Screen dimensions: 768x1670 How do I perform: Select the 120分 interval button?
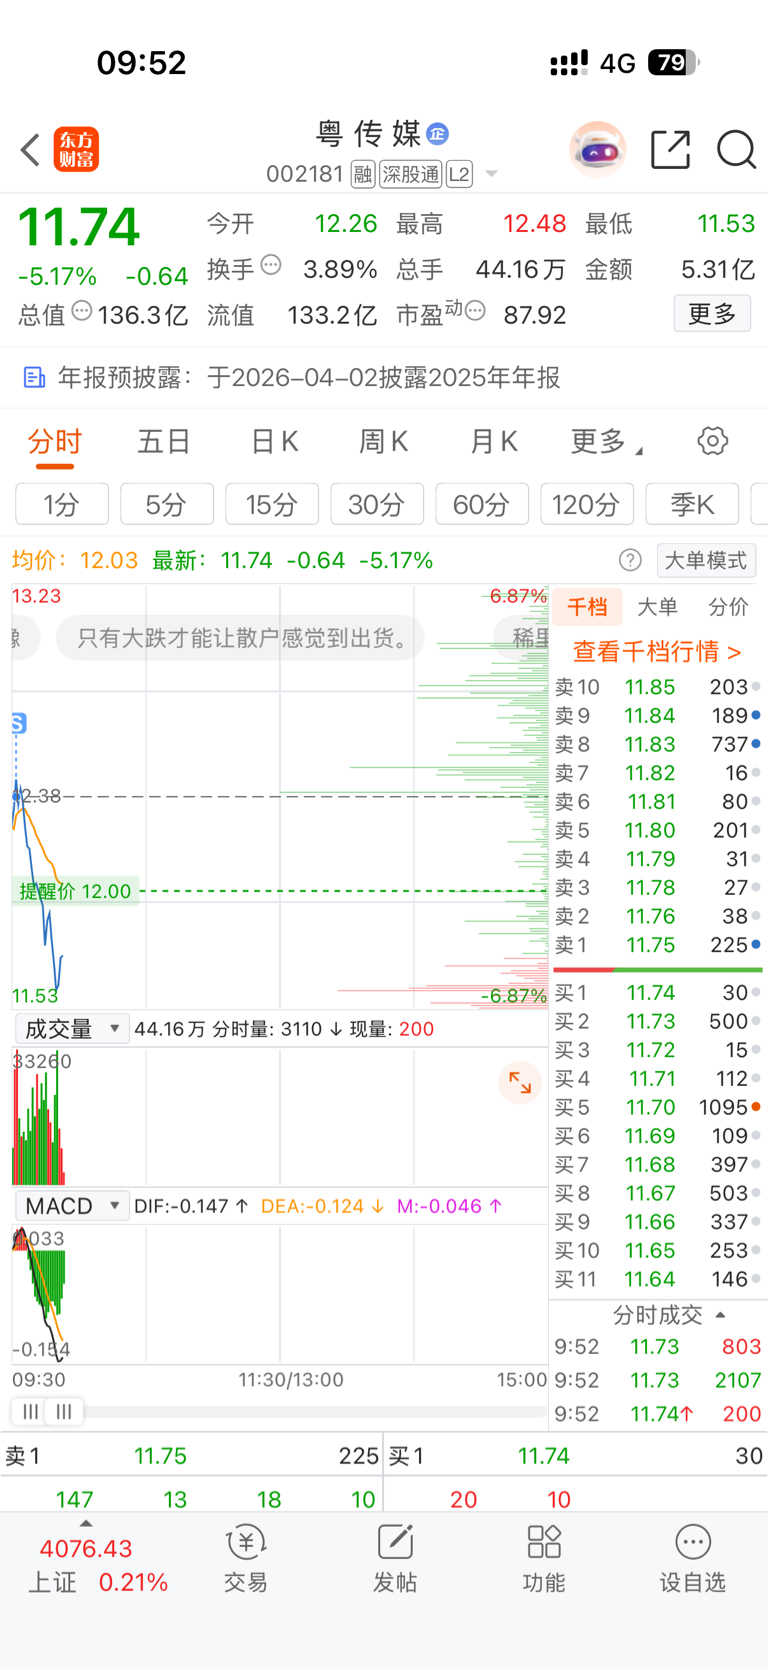(x=587, y=504)
